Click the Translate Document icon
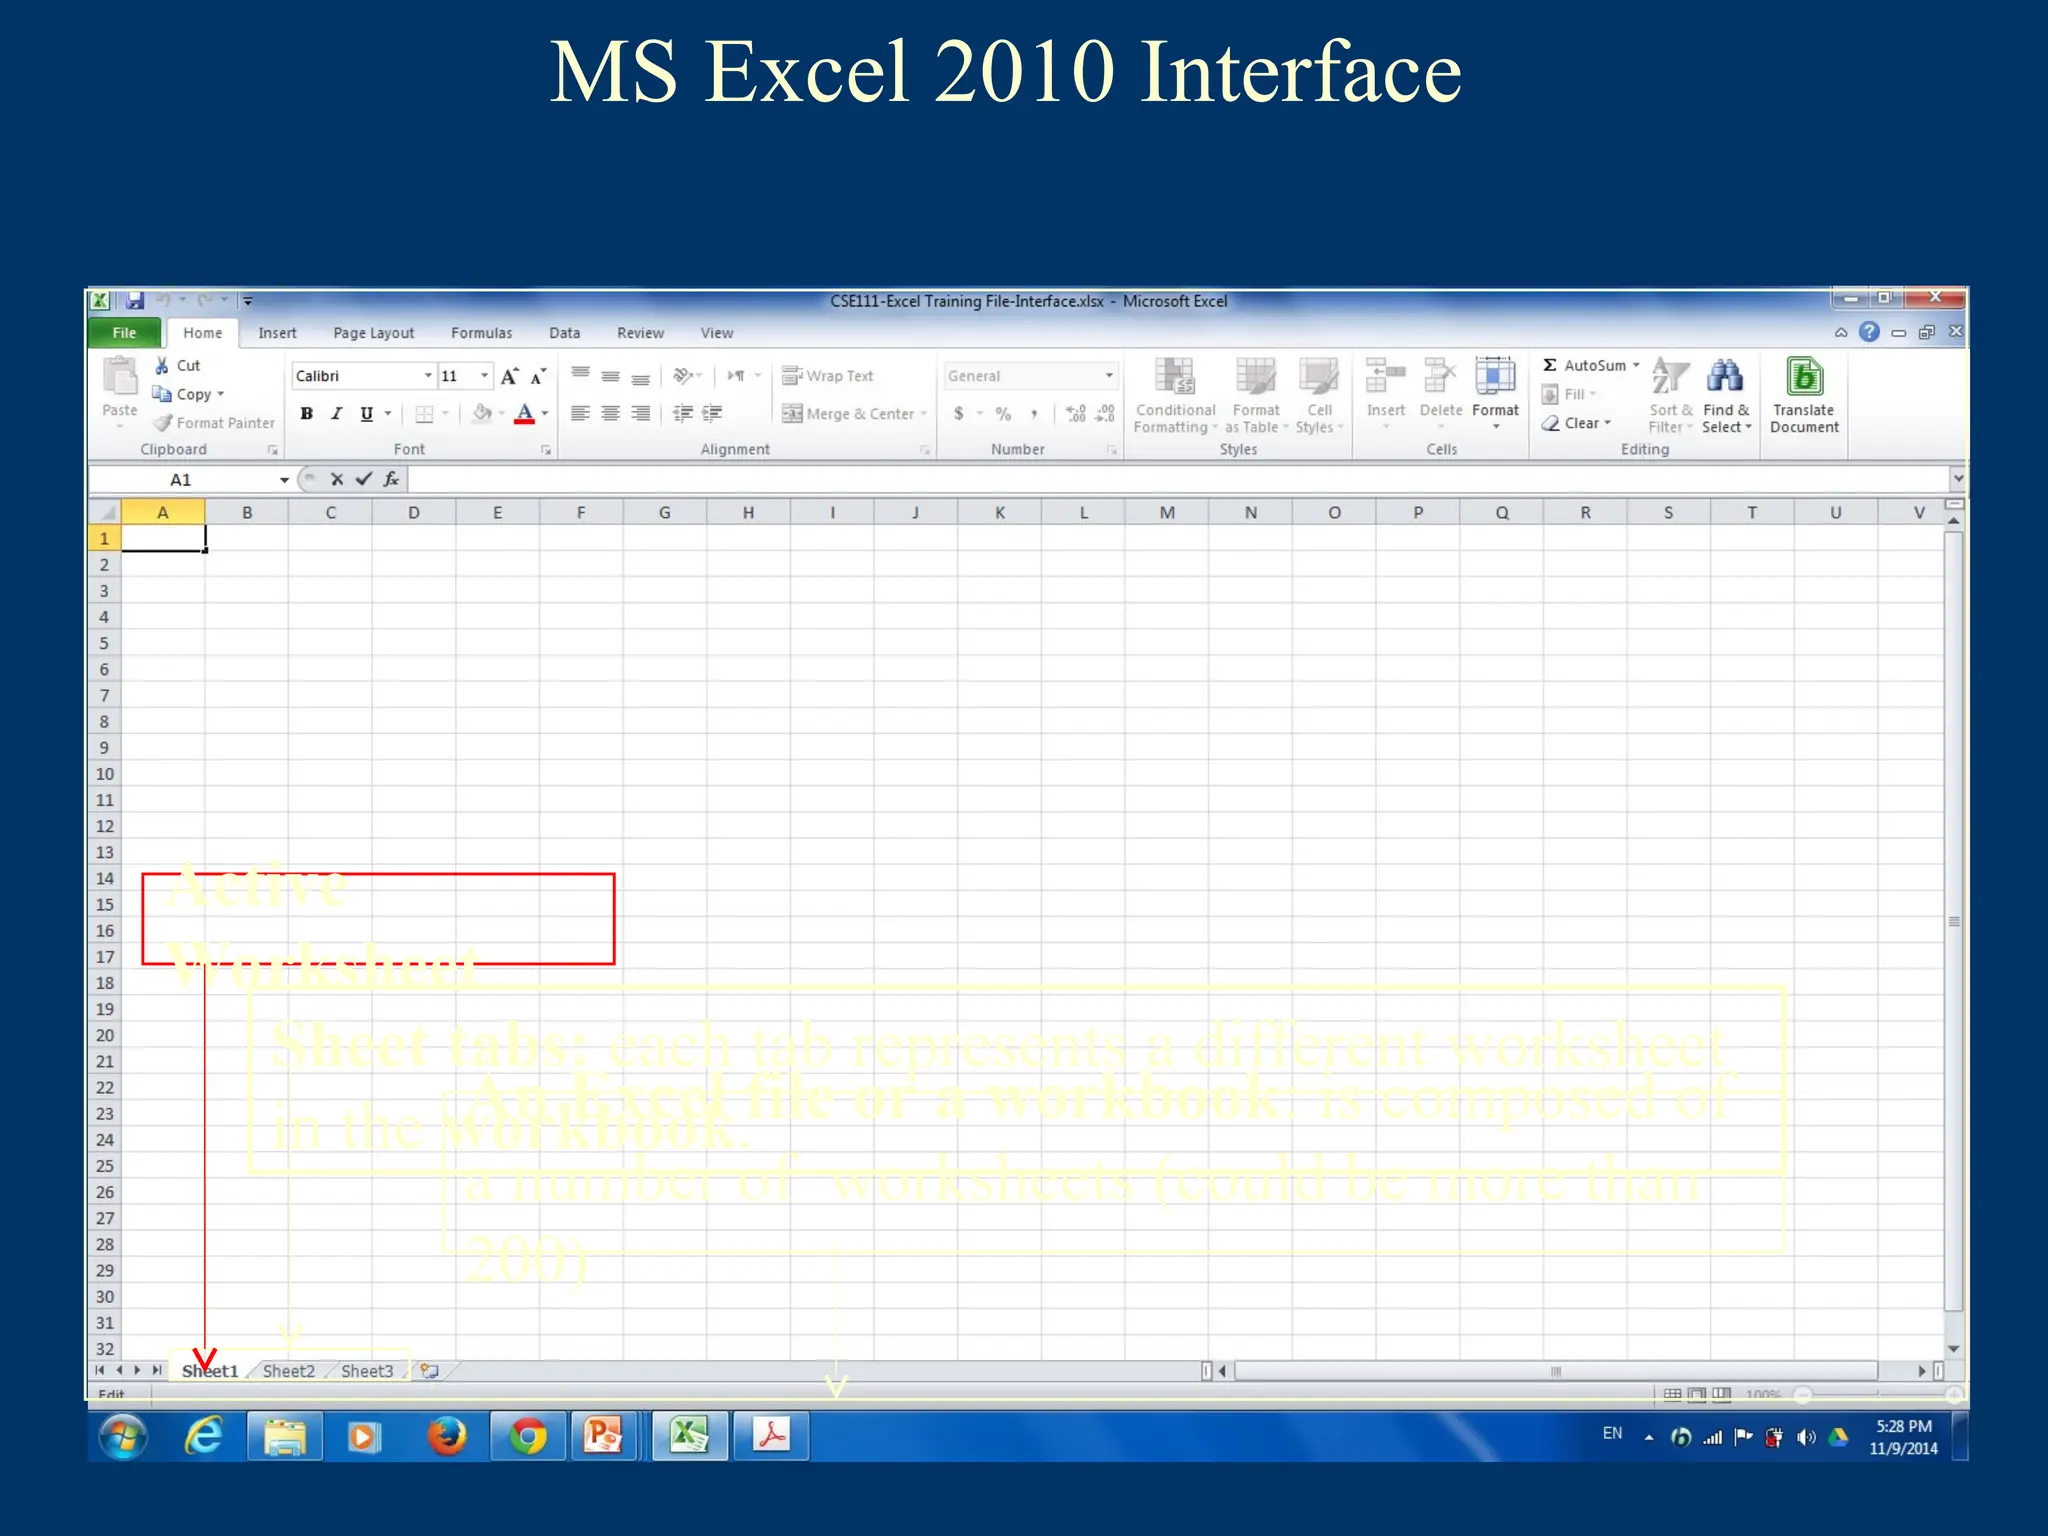Viewport: 2048px width, 1536px height. [1804, 377]
